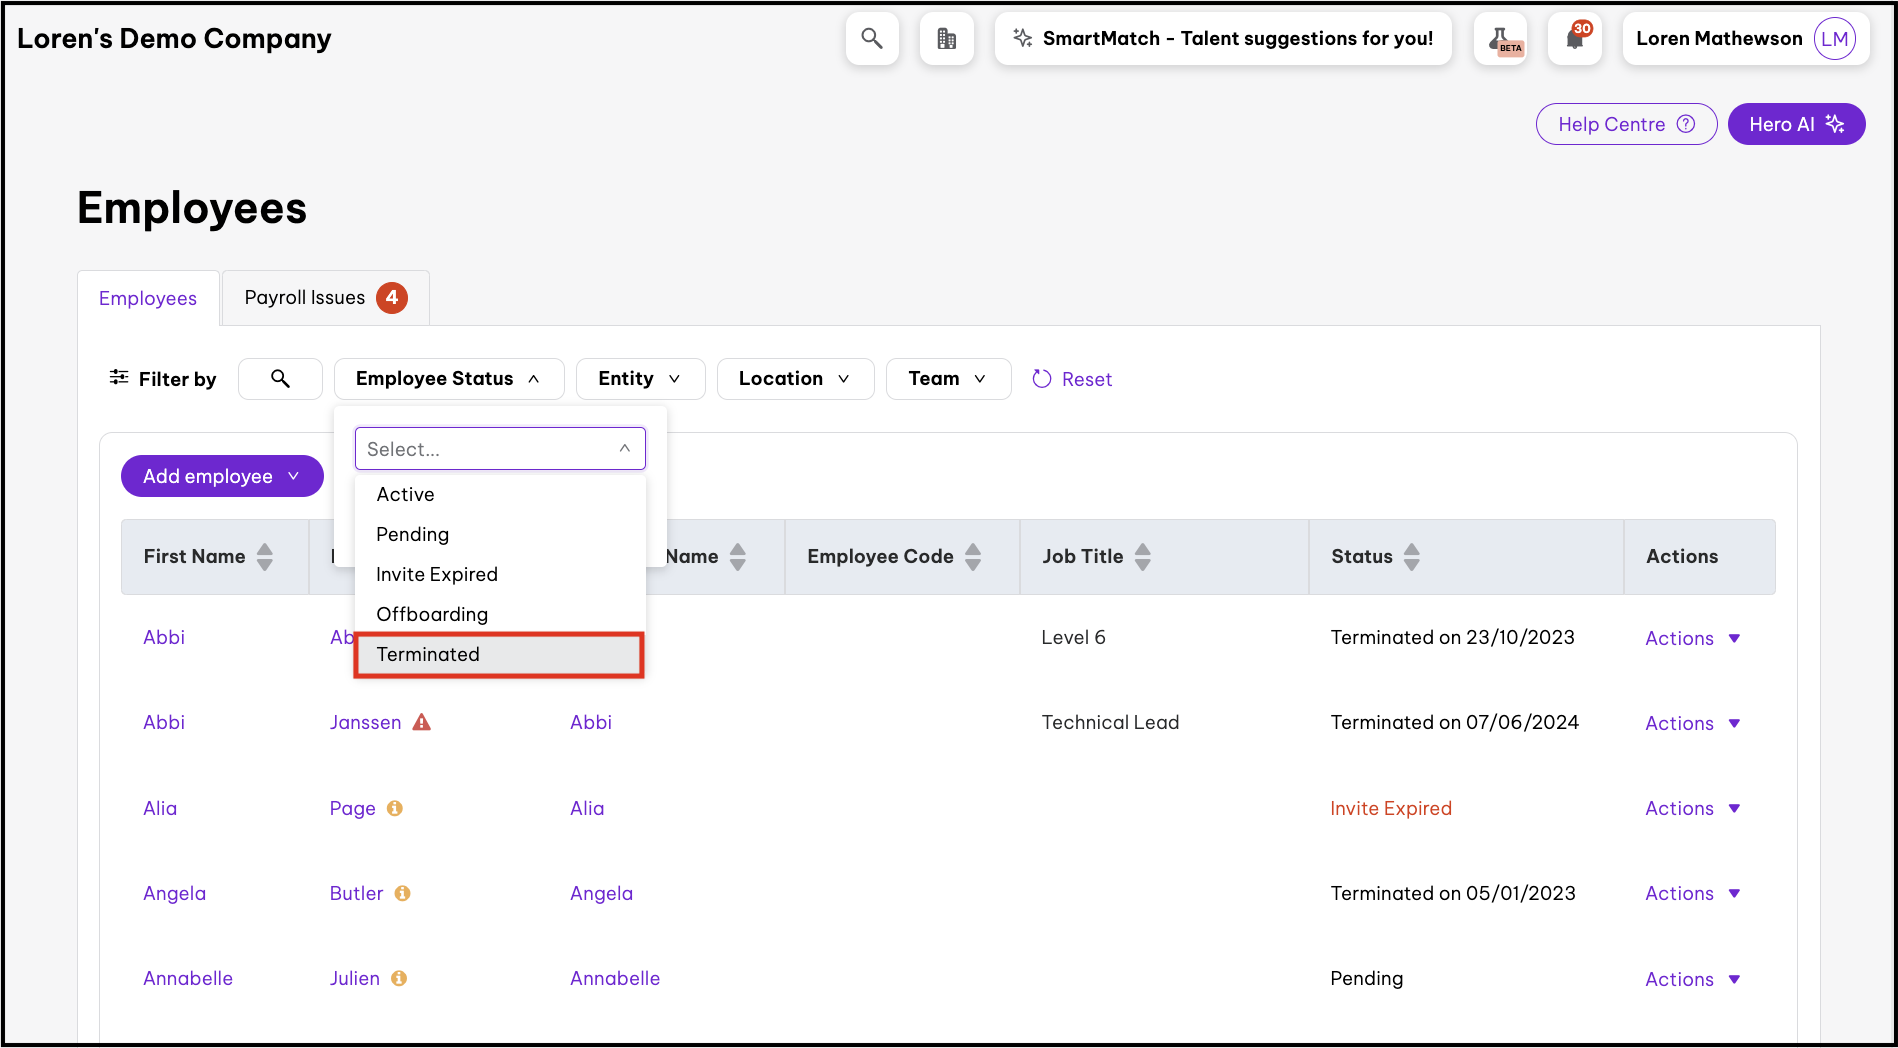Image resolution: width=1898 pixels, height=1048 pixels.
Task: Switch to the Payroll Issues tab
Action: click(x=324, y=298)
